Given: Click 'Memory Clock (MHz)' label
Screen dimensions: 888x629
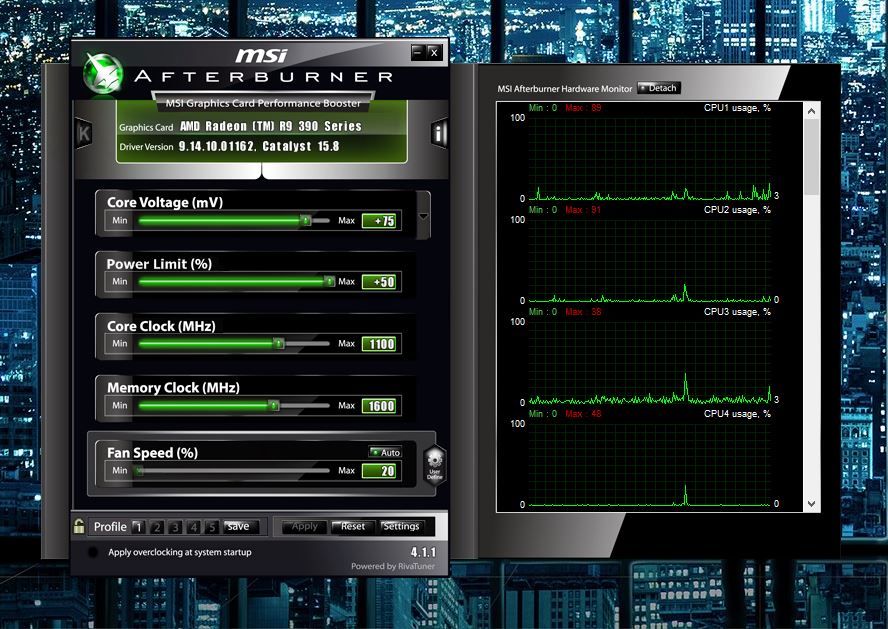Looking at the screenshot, I should 173,388.
